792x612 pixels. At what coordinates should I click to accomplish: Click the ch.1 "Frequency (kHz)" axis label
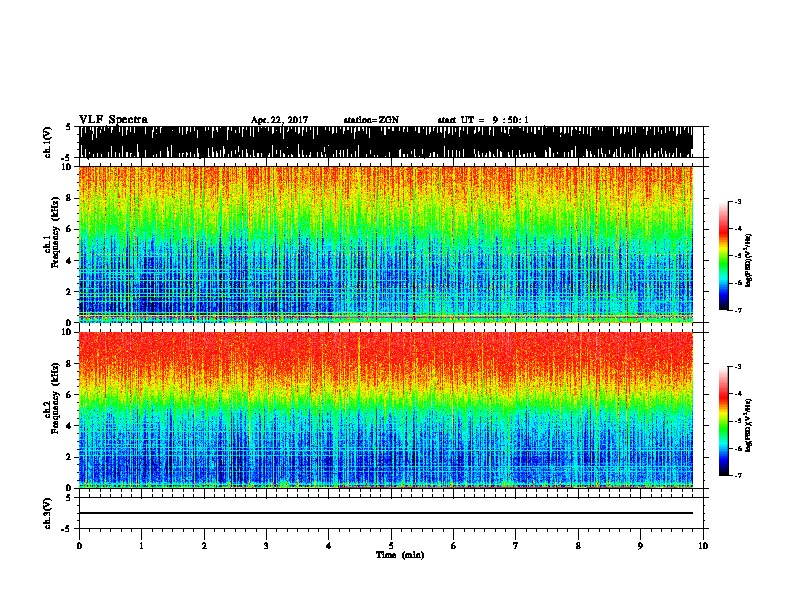55,233
